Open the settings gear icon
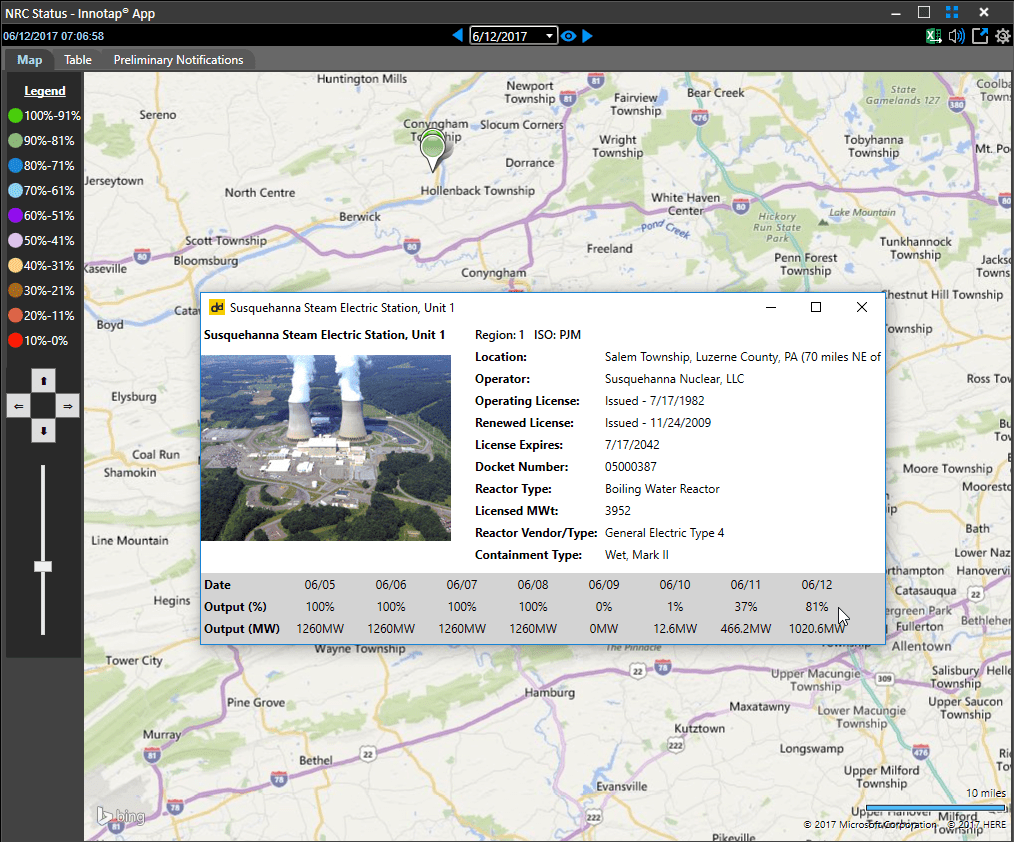This screenshot has width=1014, height=842. click(1002, 36)
